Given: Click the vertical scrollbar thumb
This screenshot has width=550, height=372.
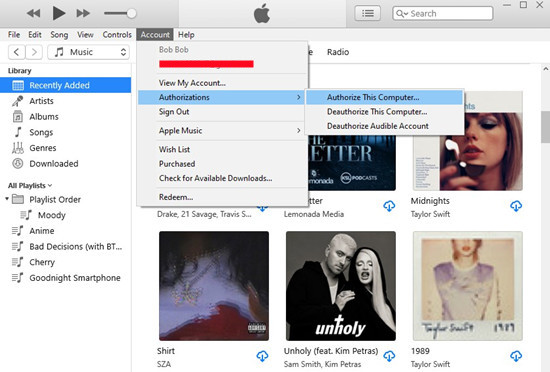Looking at the screenshot, I should [x=545, y=127].
